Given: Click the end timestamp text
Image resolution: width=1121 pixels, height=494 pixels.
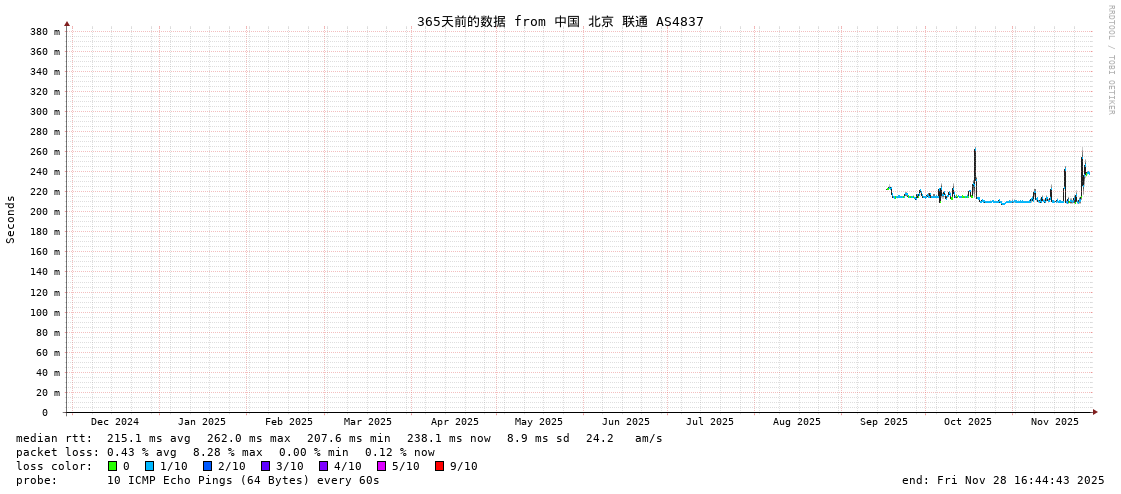Looking at the screenshot, I should [x=1002, y=480].
